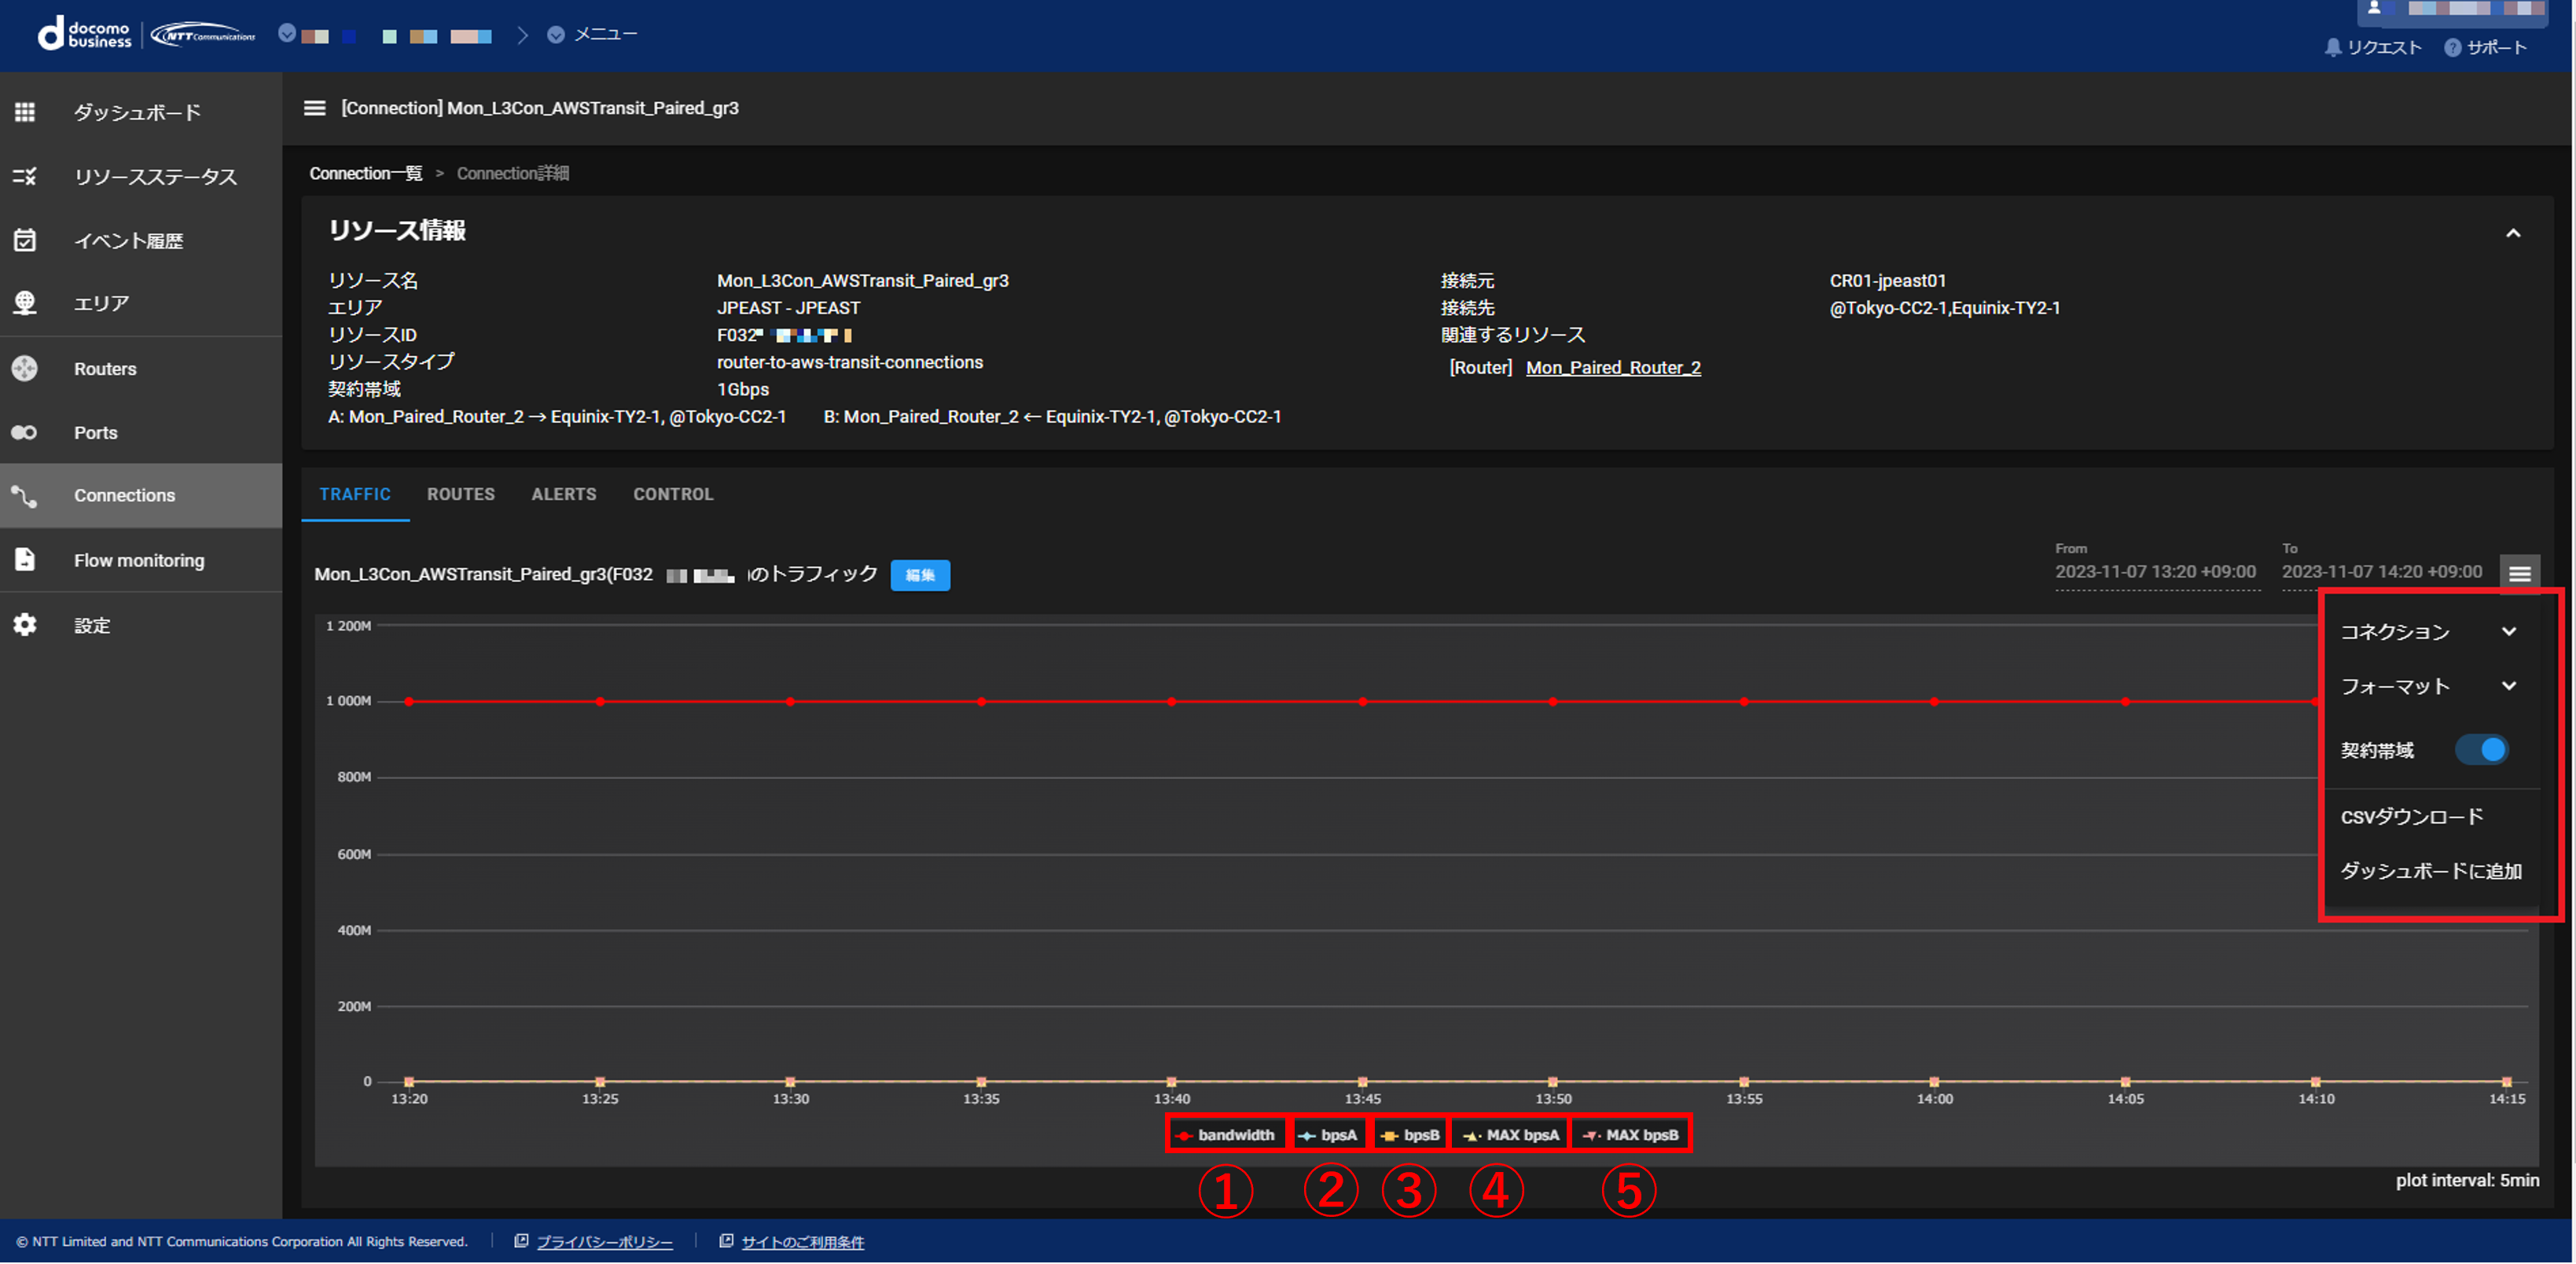Image resolution: width=2576 pixels, height=1264 pixels.
Task: Open the Mon_Paired_Router_2 link
Action: click(1613, 367)
